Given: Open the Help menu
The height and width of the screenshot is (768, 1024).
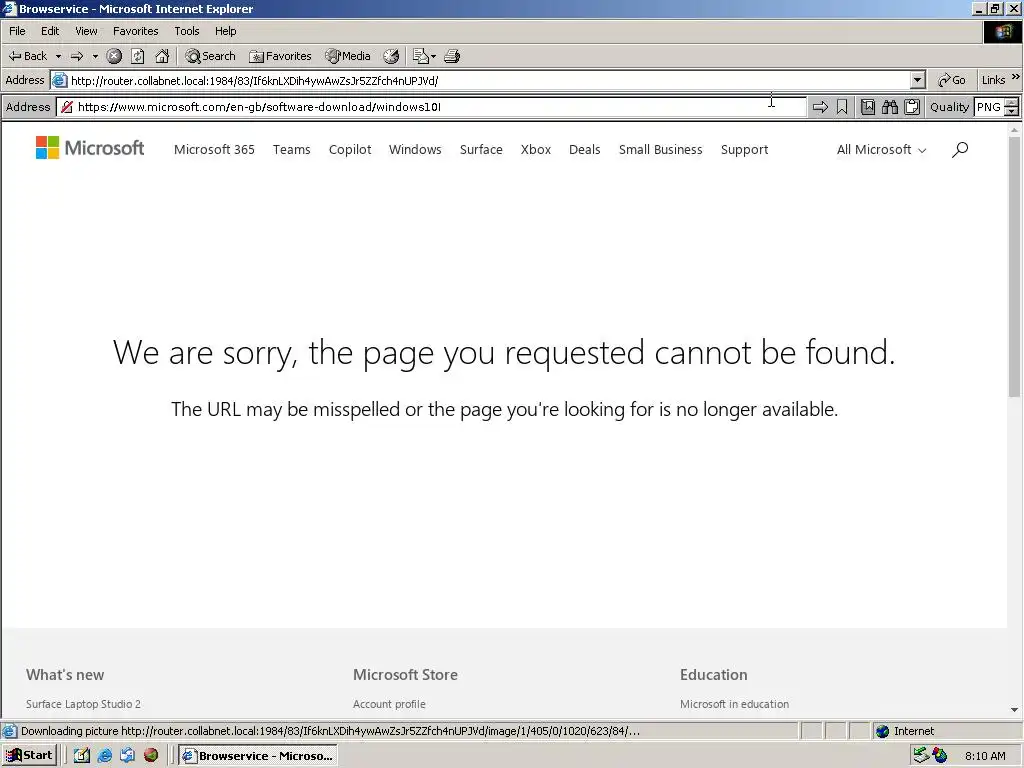Looking at the screenshot, I should click(x=225, y=31).
